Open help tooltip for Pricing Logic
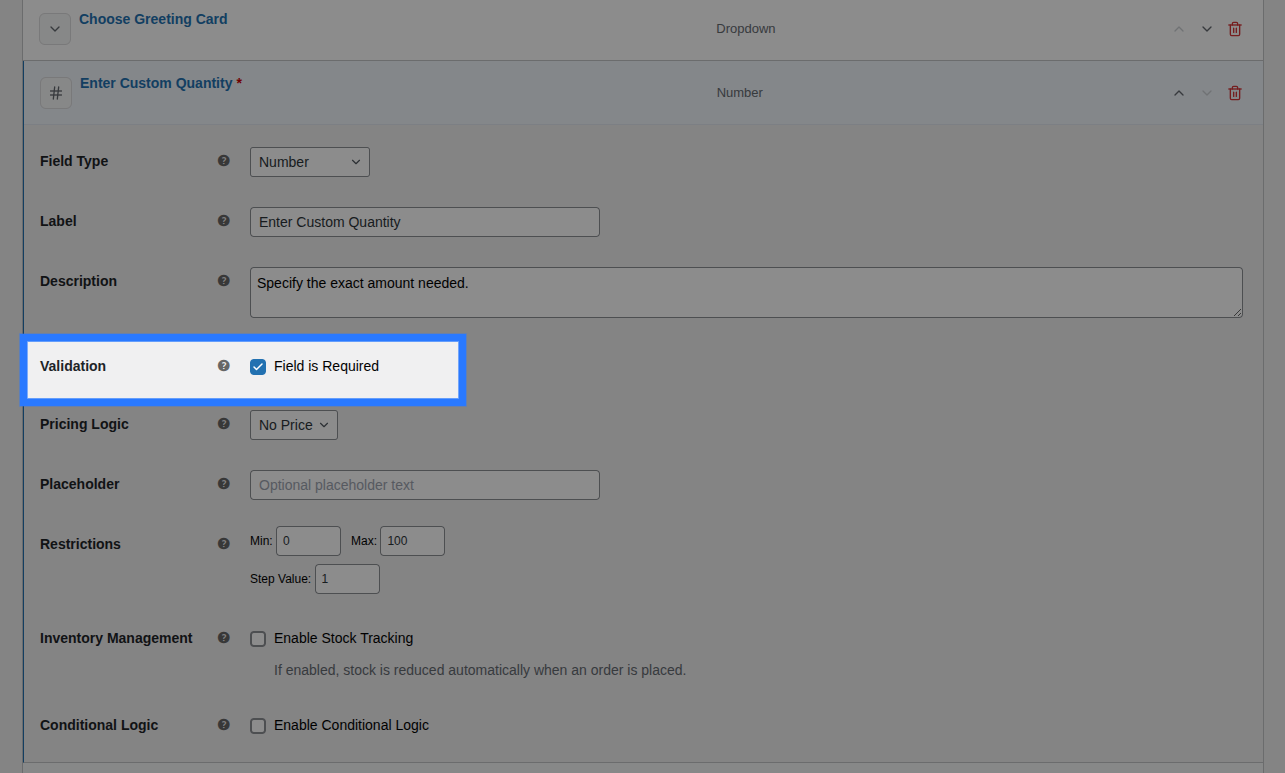The width and height of the screenshot is (1285, 773). 224,423
